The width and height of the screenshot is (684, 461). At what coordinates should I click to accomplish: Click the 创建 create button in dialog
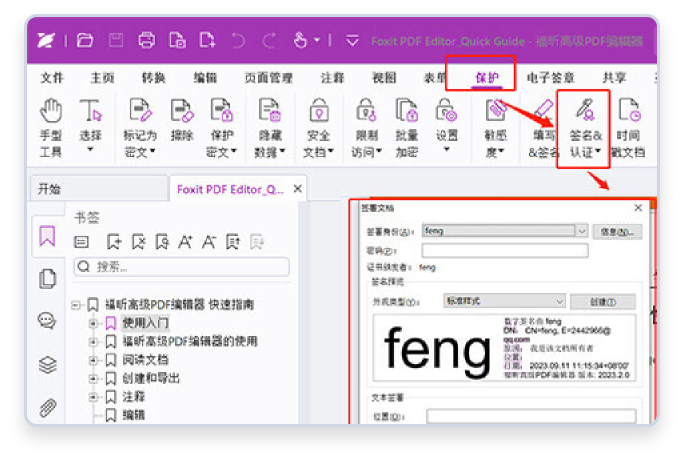(603, 302)
